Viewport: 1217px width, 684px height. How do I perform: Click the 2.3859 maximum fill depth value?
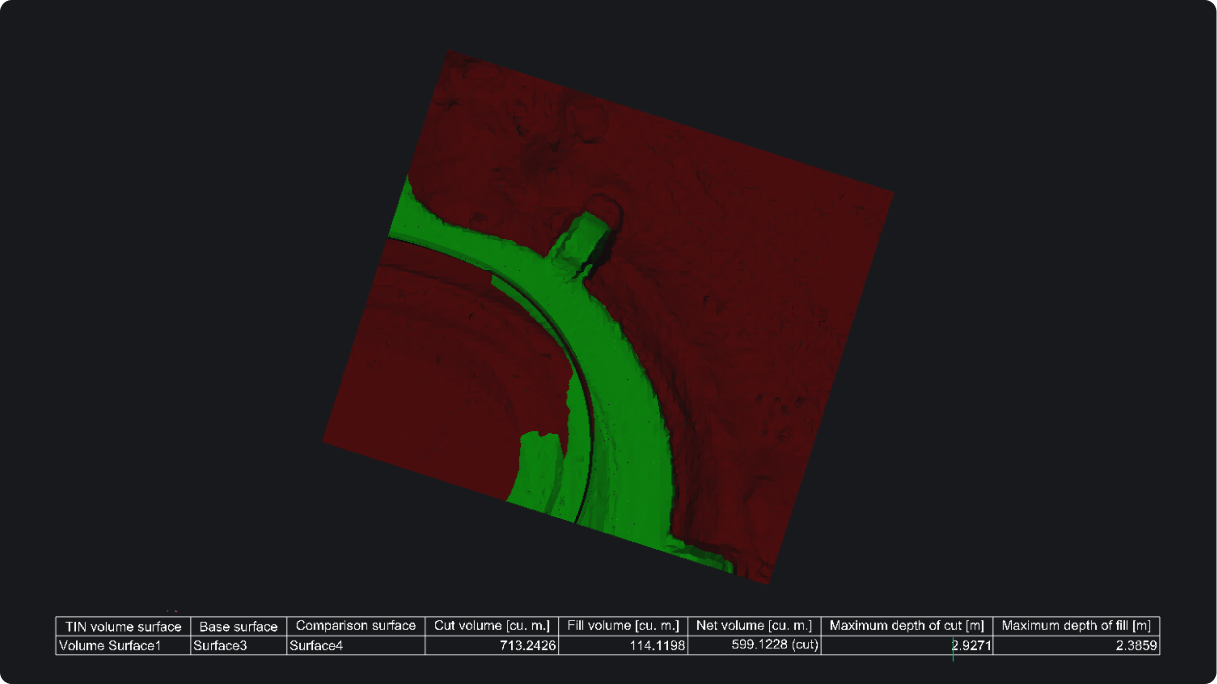click(1135, 645)
